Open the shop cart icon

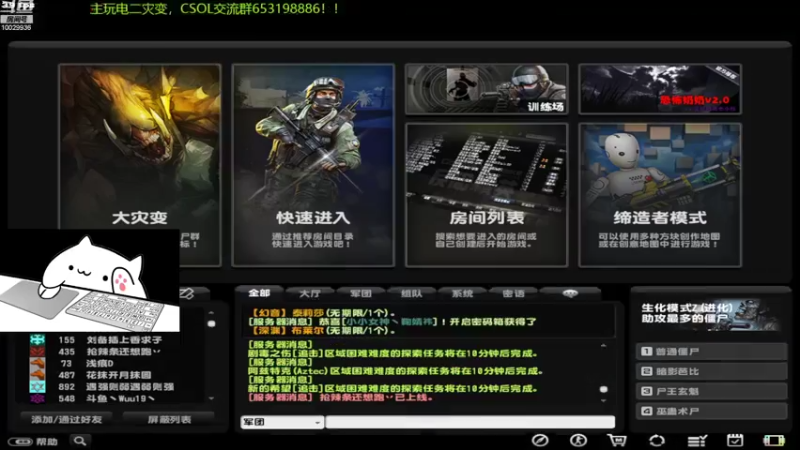(x=617, y=440)
